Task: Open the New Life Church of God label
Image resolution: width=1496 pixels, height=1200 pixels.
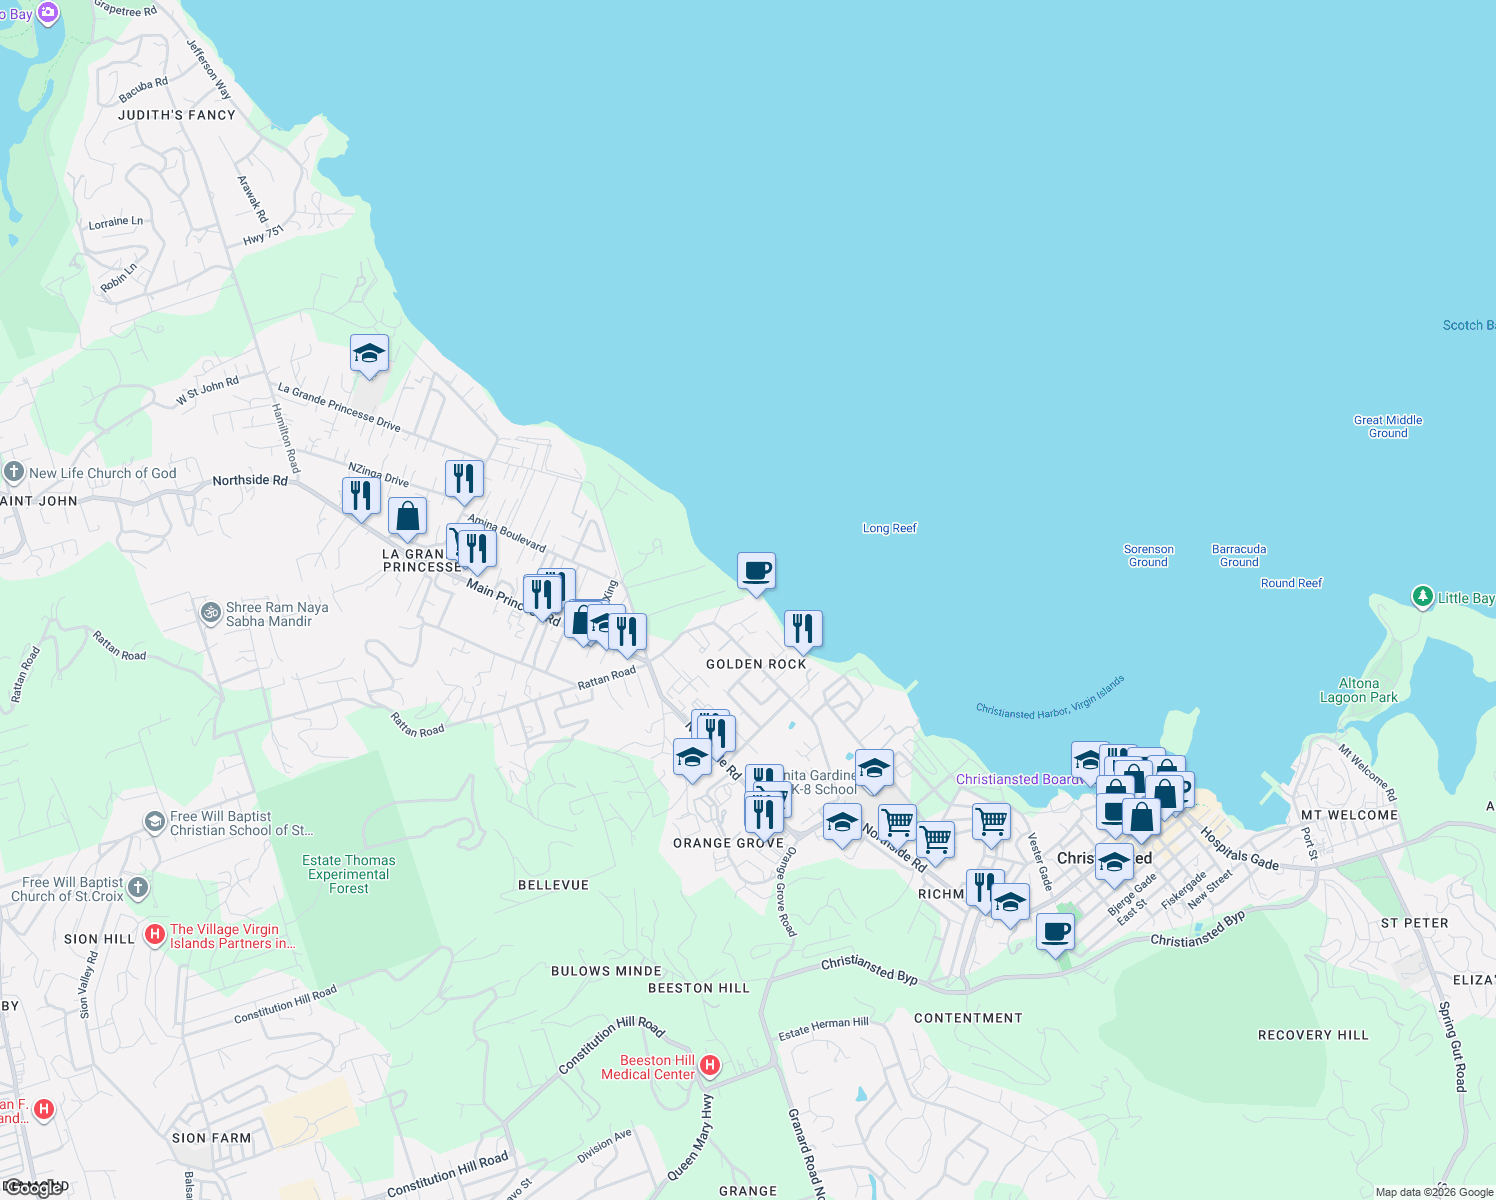Action: tap(103, 473)
